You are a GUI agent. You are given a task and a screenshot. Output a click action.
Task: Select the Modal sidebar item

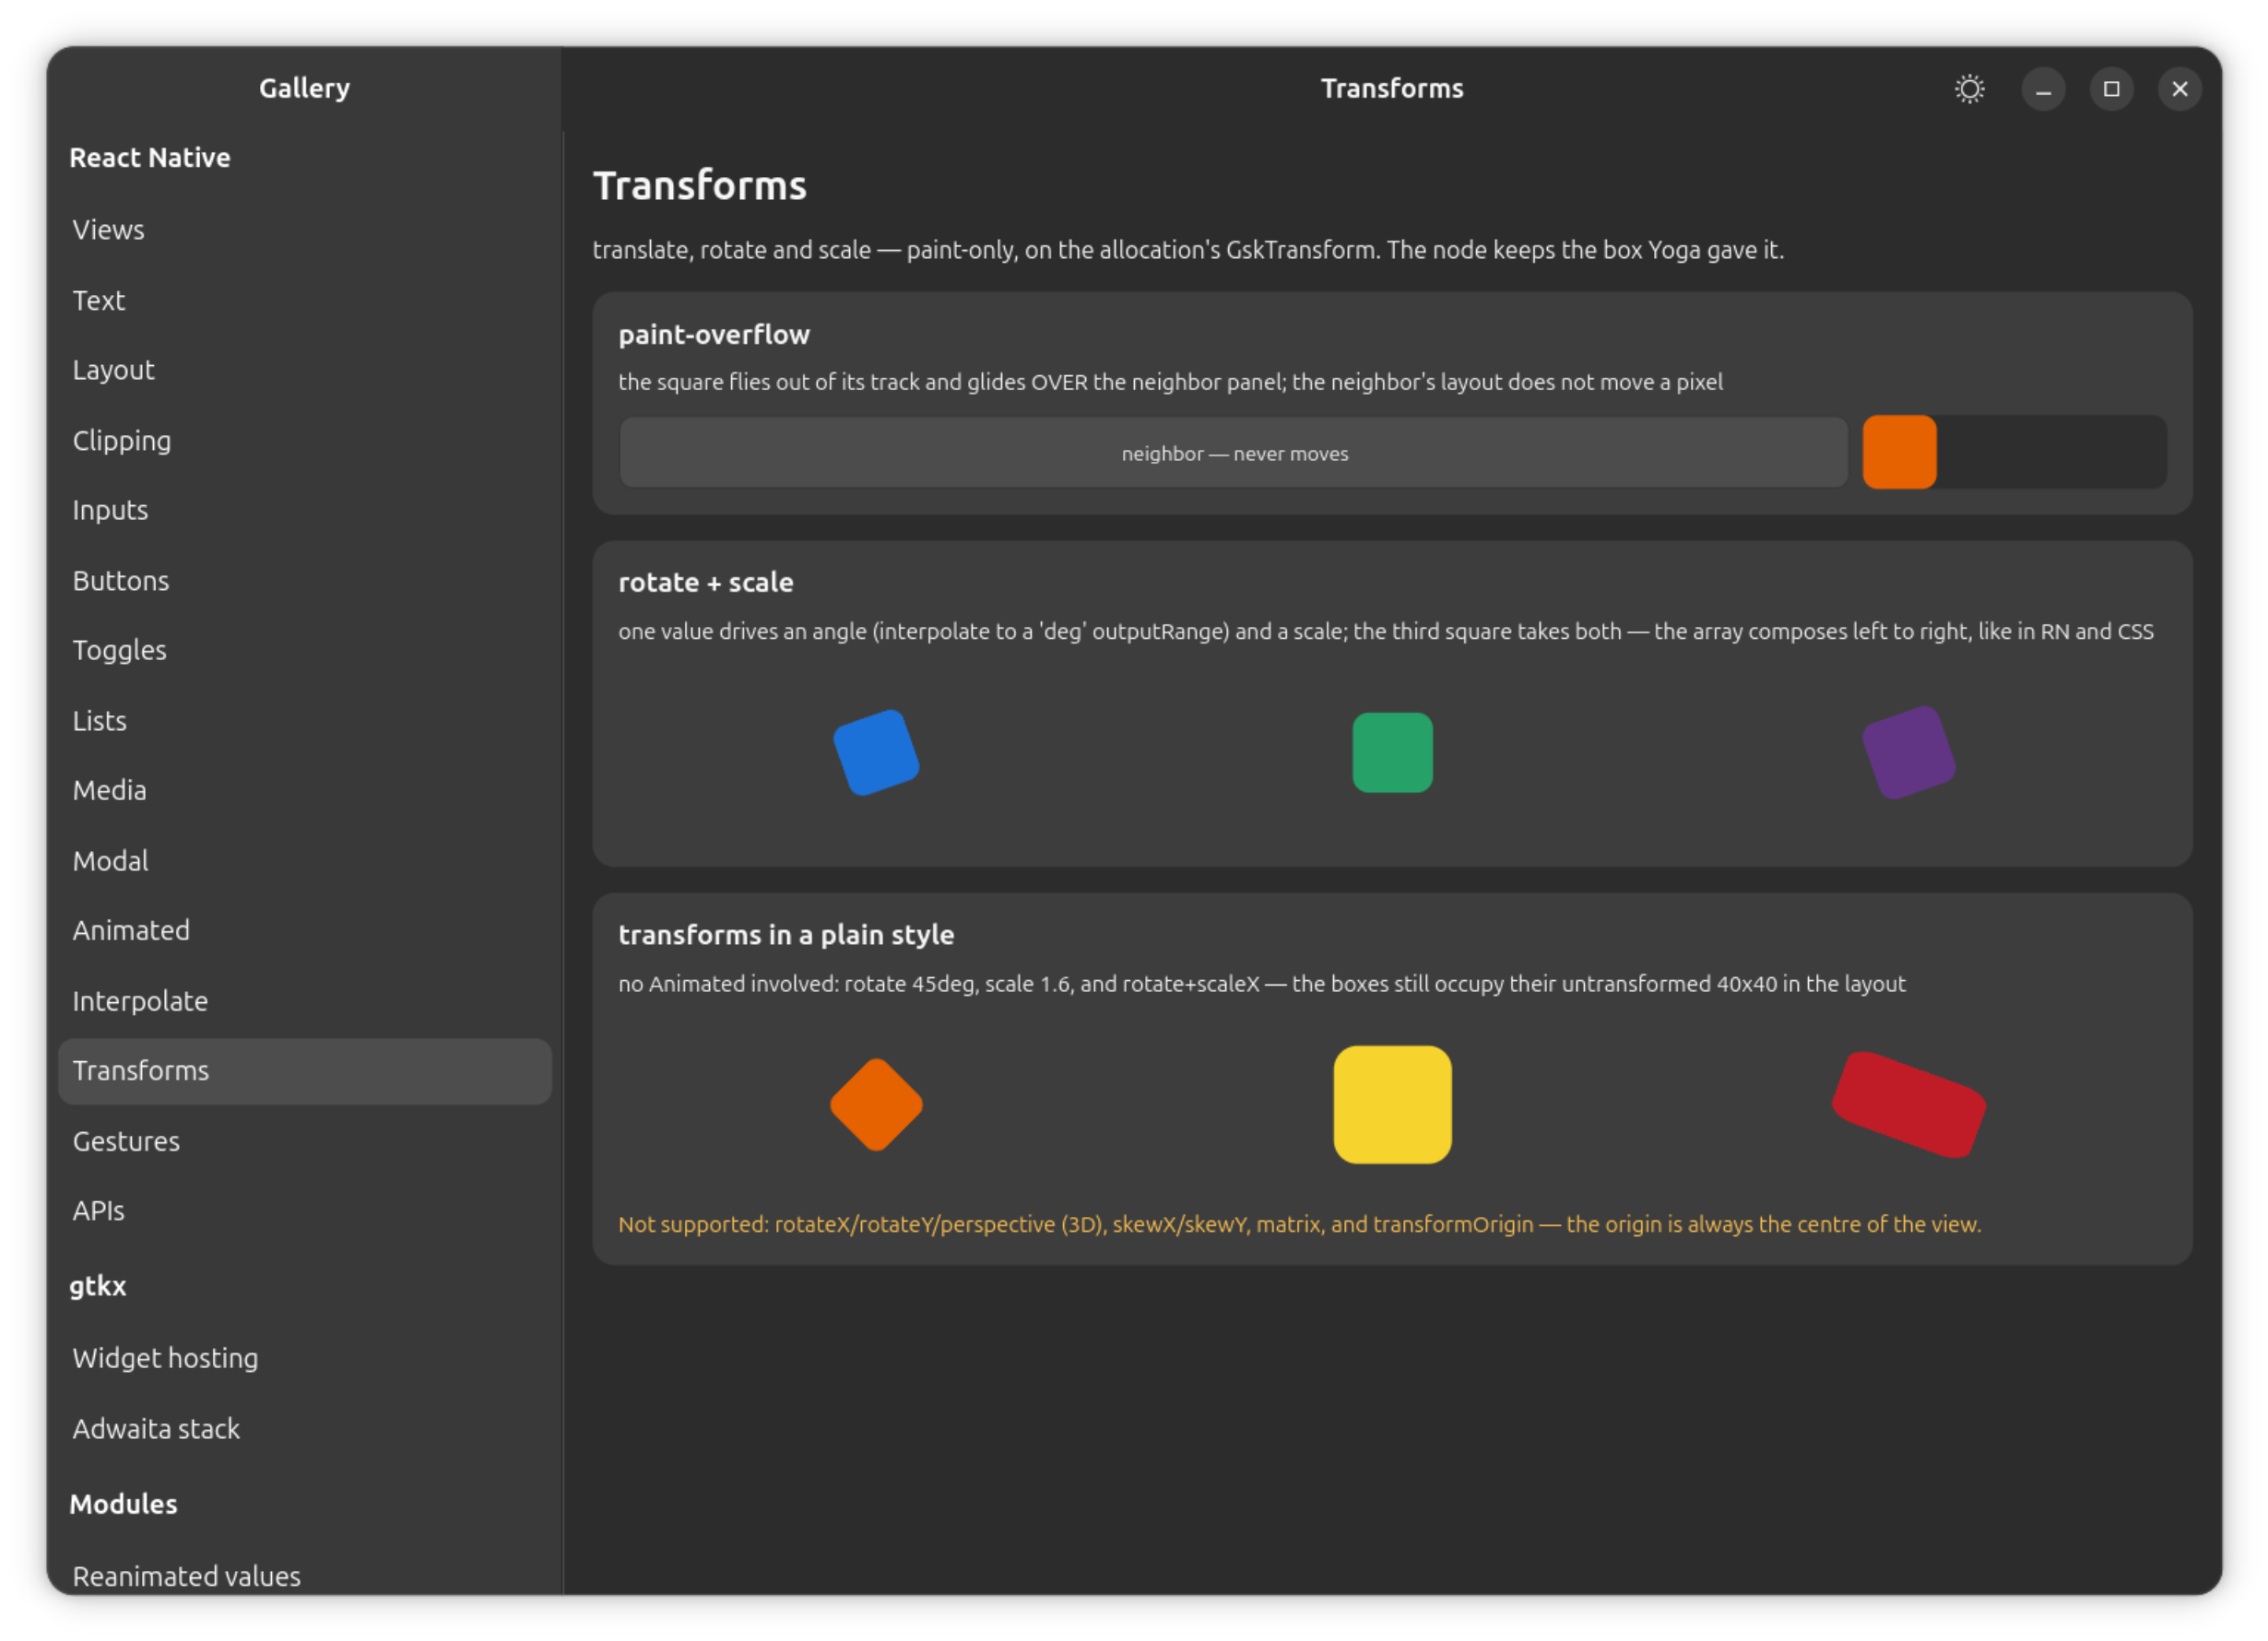pos(305,860)
